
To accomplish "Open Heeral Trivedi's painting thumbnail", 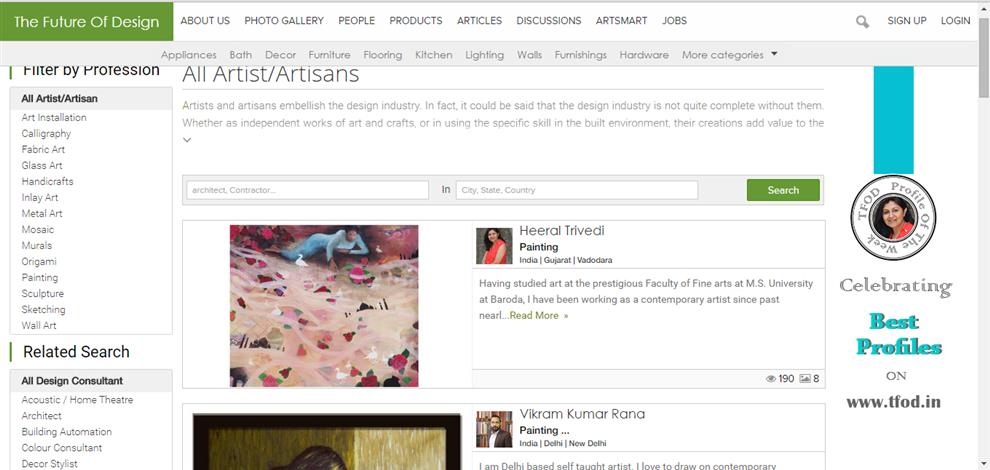I will pyautogui.click(x=324, y=305).
